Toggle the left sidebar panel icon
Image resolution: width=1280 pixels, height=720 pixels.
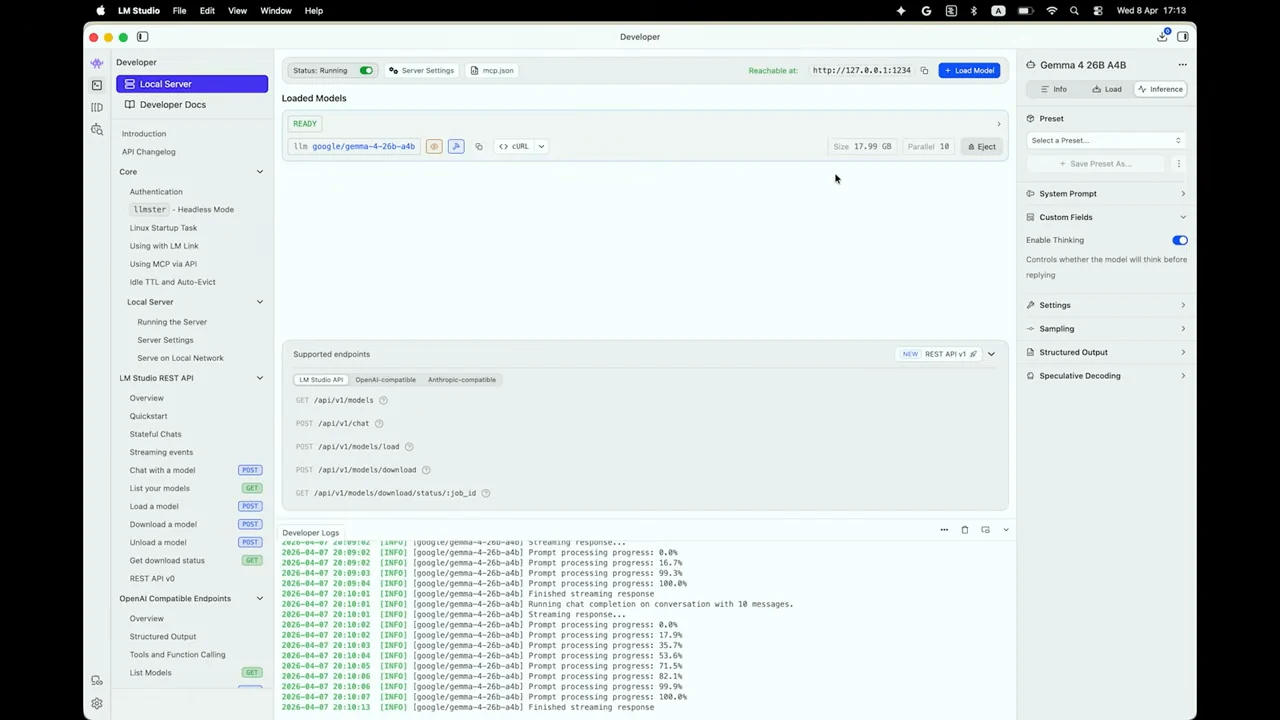pos(142,37)
